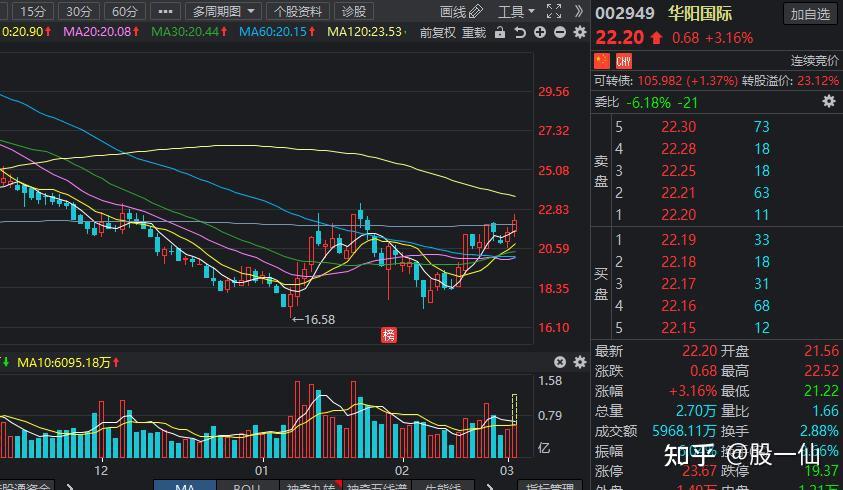Viewport: 843px width, 490px height.
Task: Expand the 工具 tools menu
Action: point(516,12)
